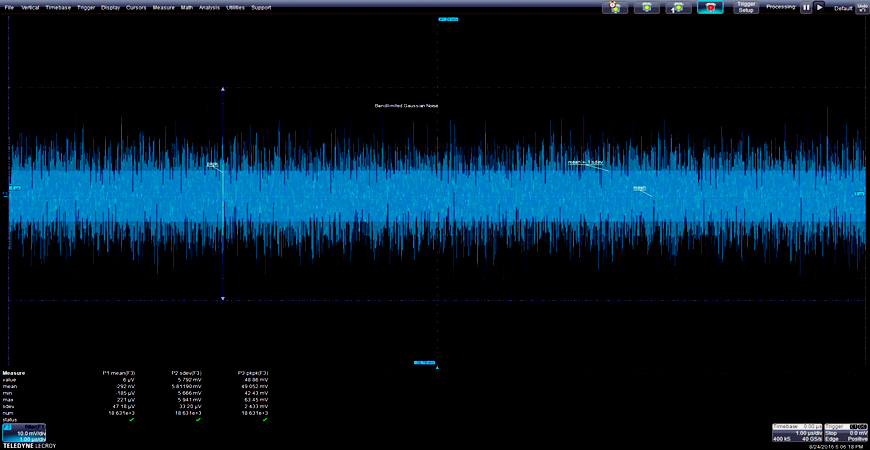Click the right-edge trace level indicator
Screen dimensions: 870x450
tap(859, 194)
